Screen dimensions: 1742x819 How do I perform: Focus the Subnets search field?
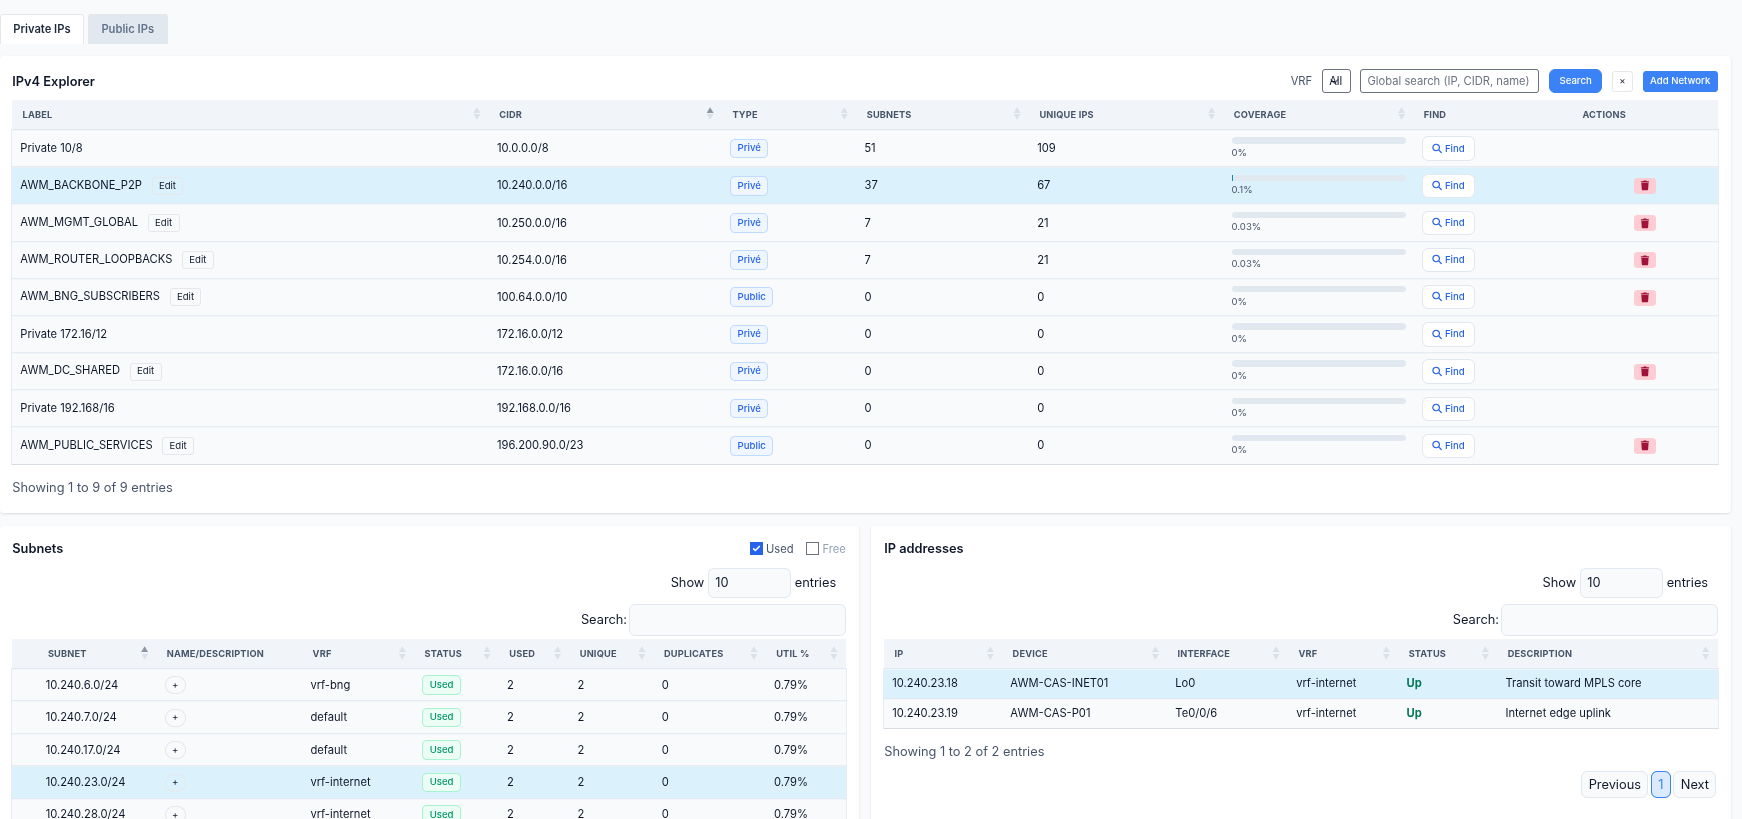click(x=737, y=620)
